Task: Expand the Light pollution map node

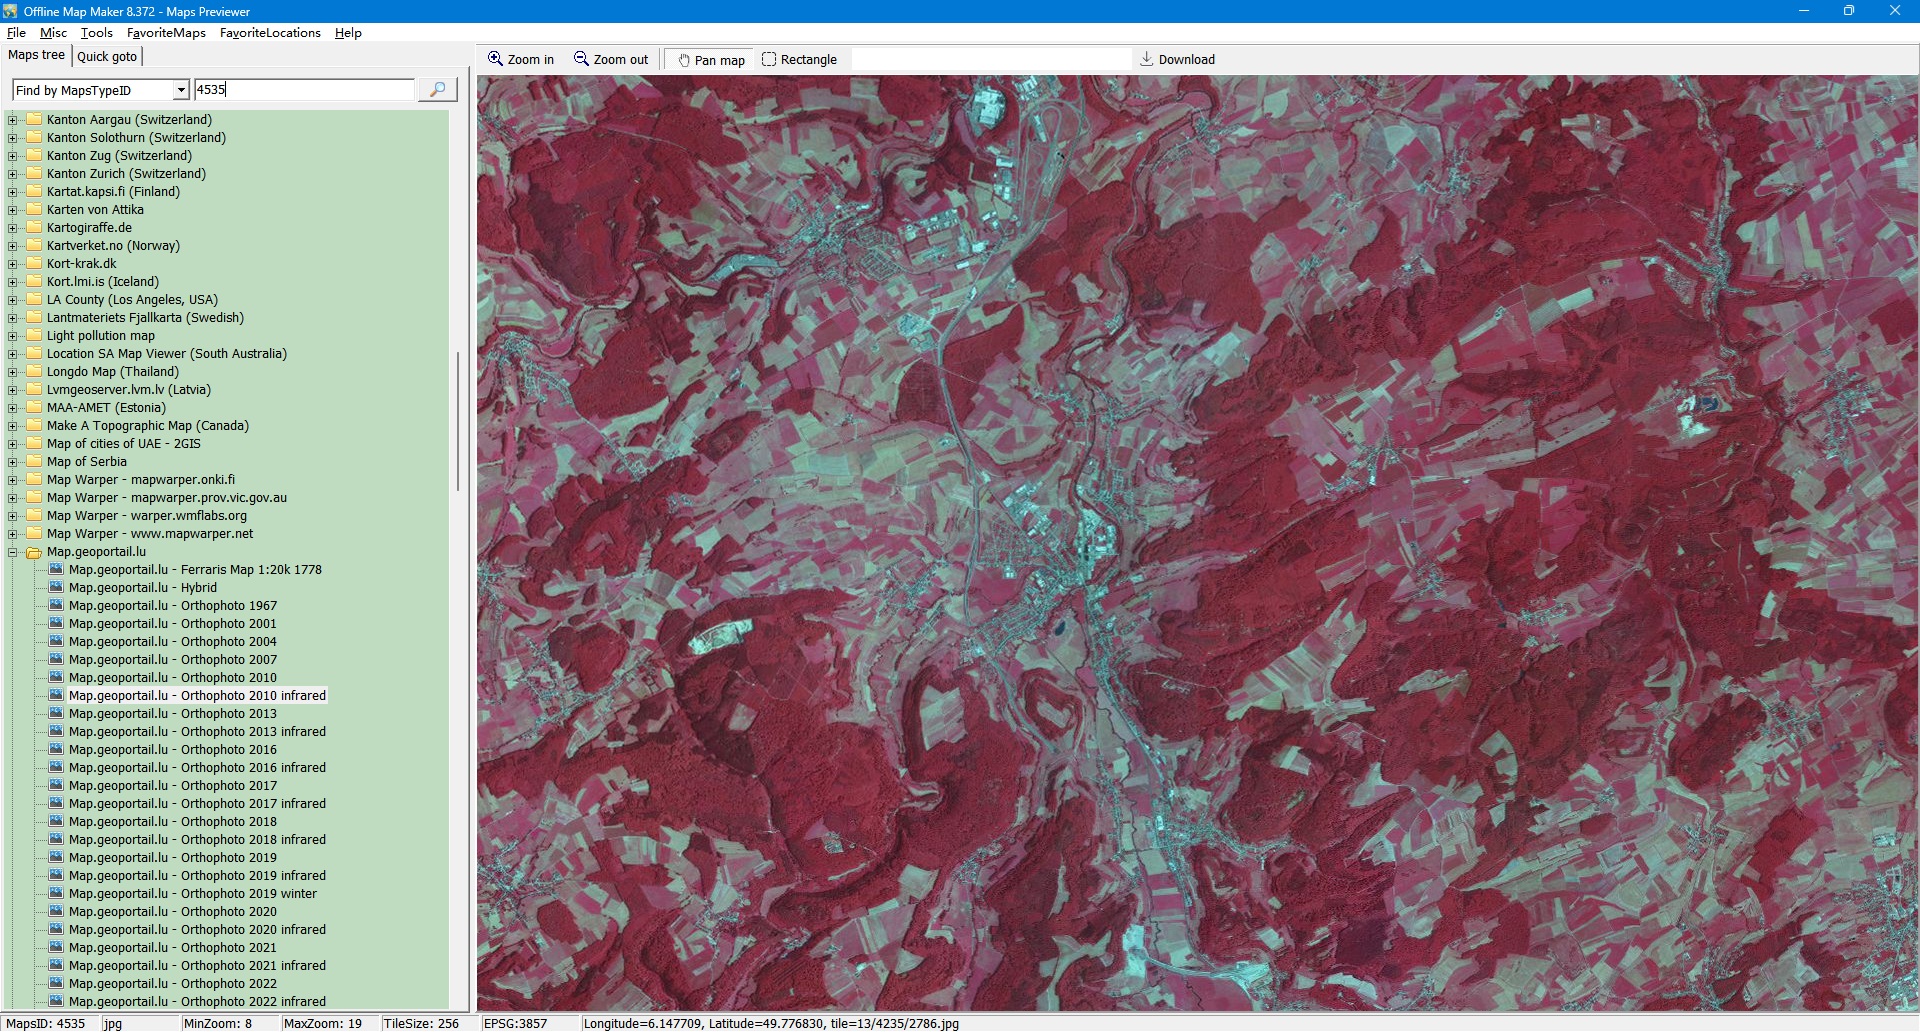Action: coord(13,336)
